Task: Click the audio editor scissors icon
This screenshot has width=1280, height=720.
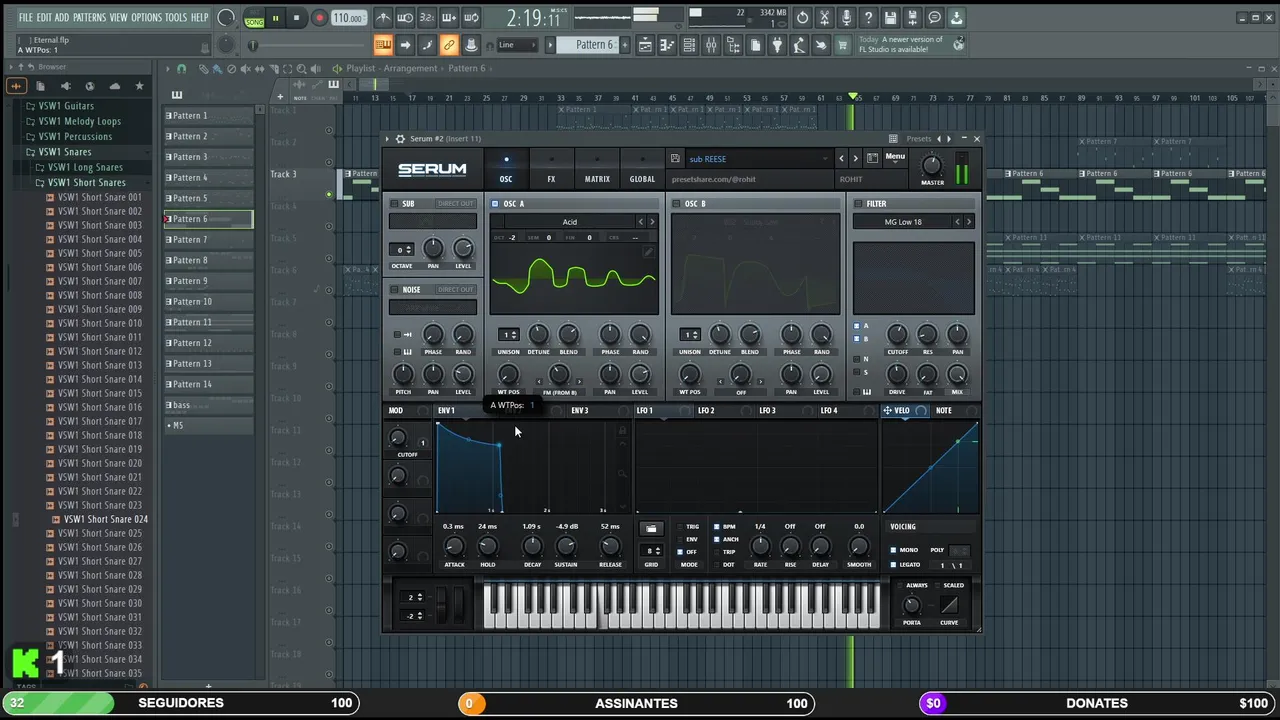Action: pyautogui.click(x=824, y=18)
